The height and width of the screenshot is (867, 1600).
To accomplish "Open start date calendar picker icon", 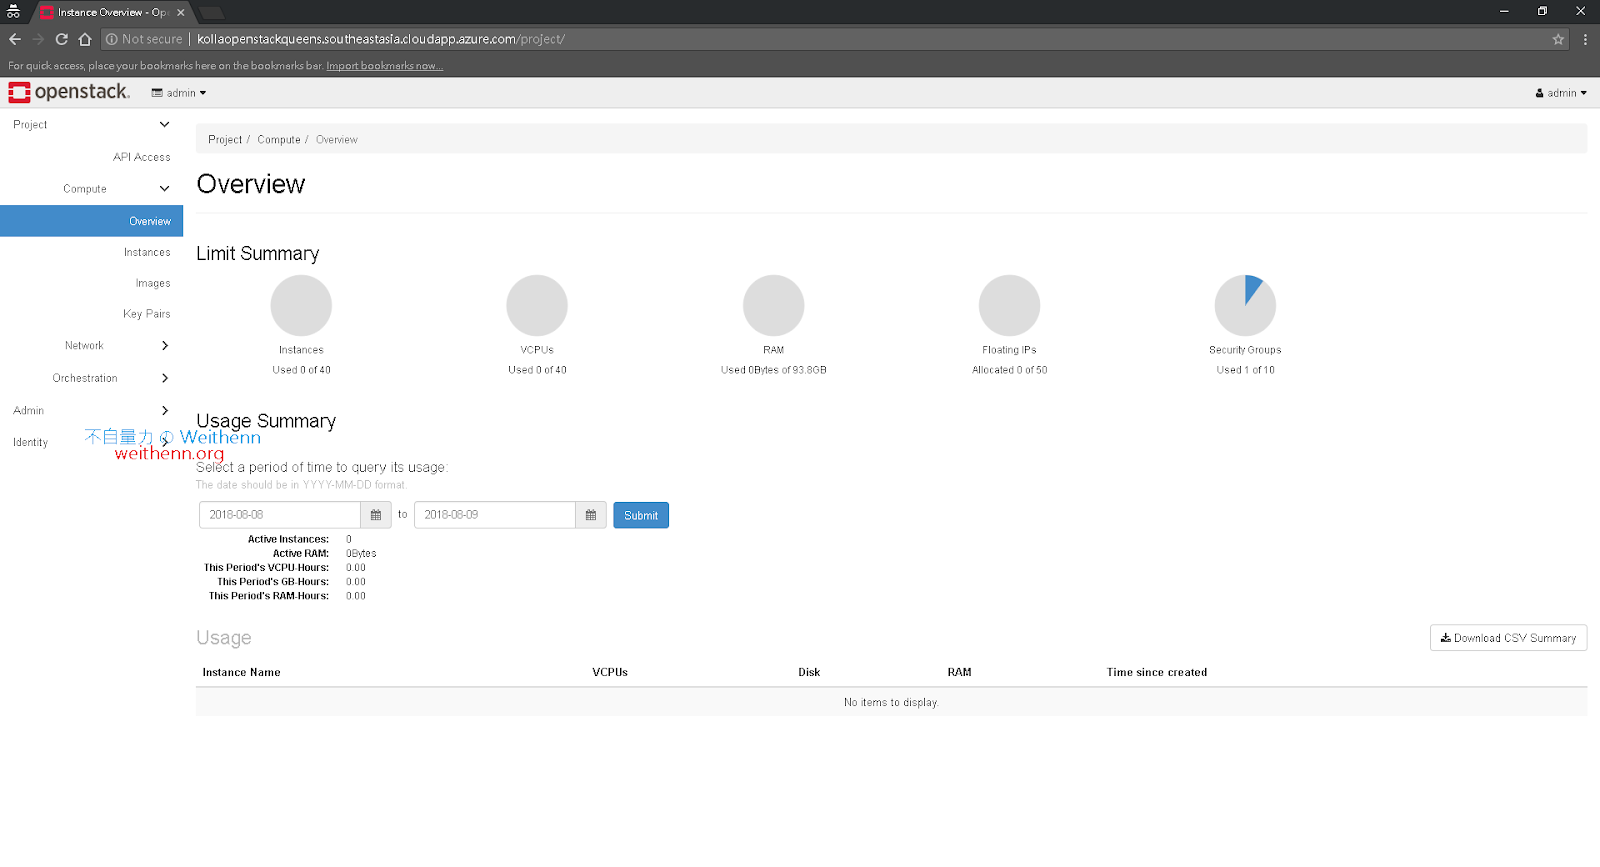I will [x=376, y=515].
